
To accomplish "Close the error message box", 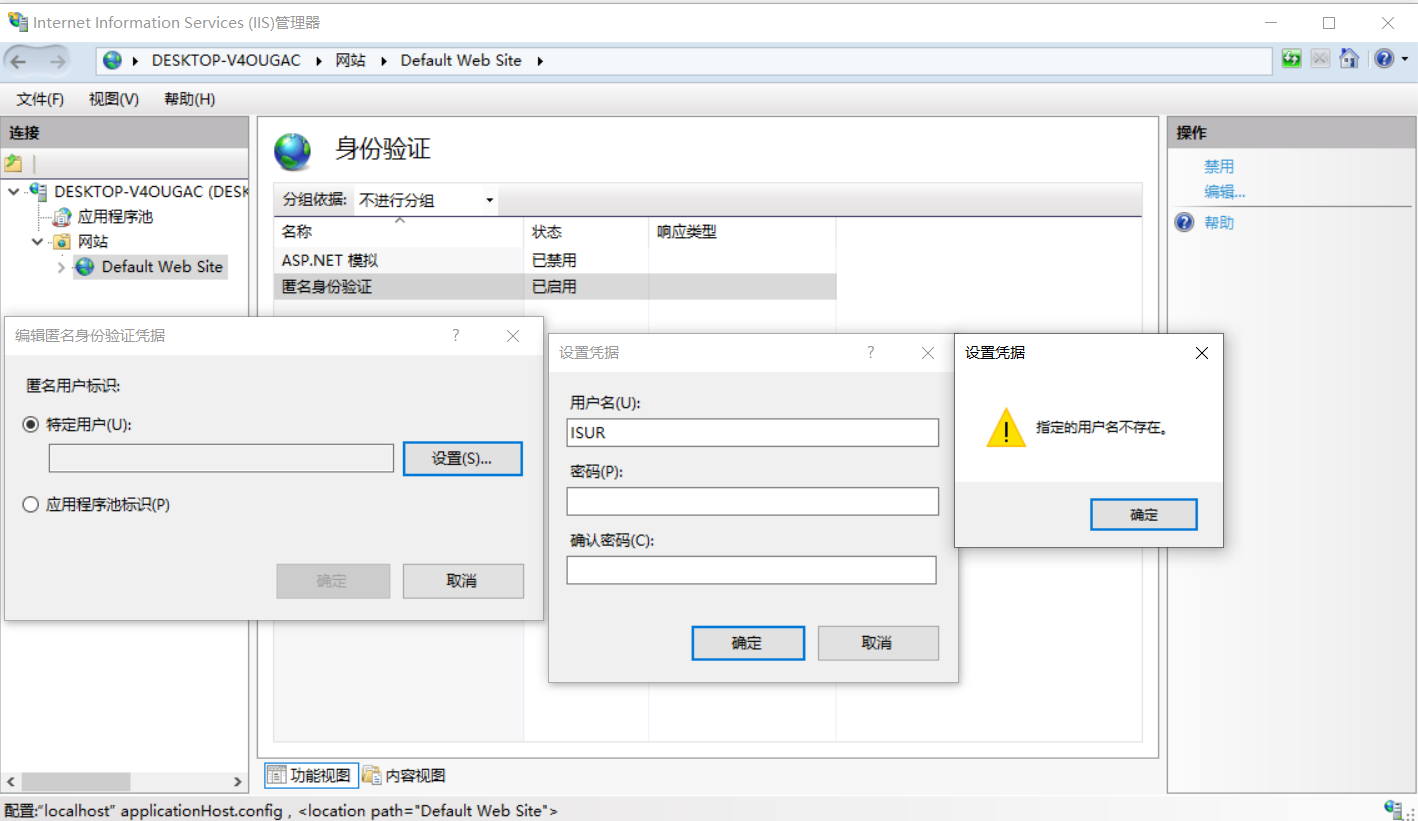I will coord(1202,353).
